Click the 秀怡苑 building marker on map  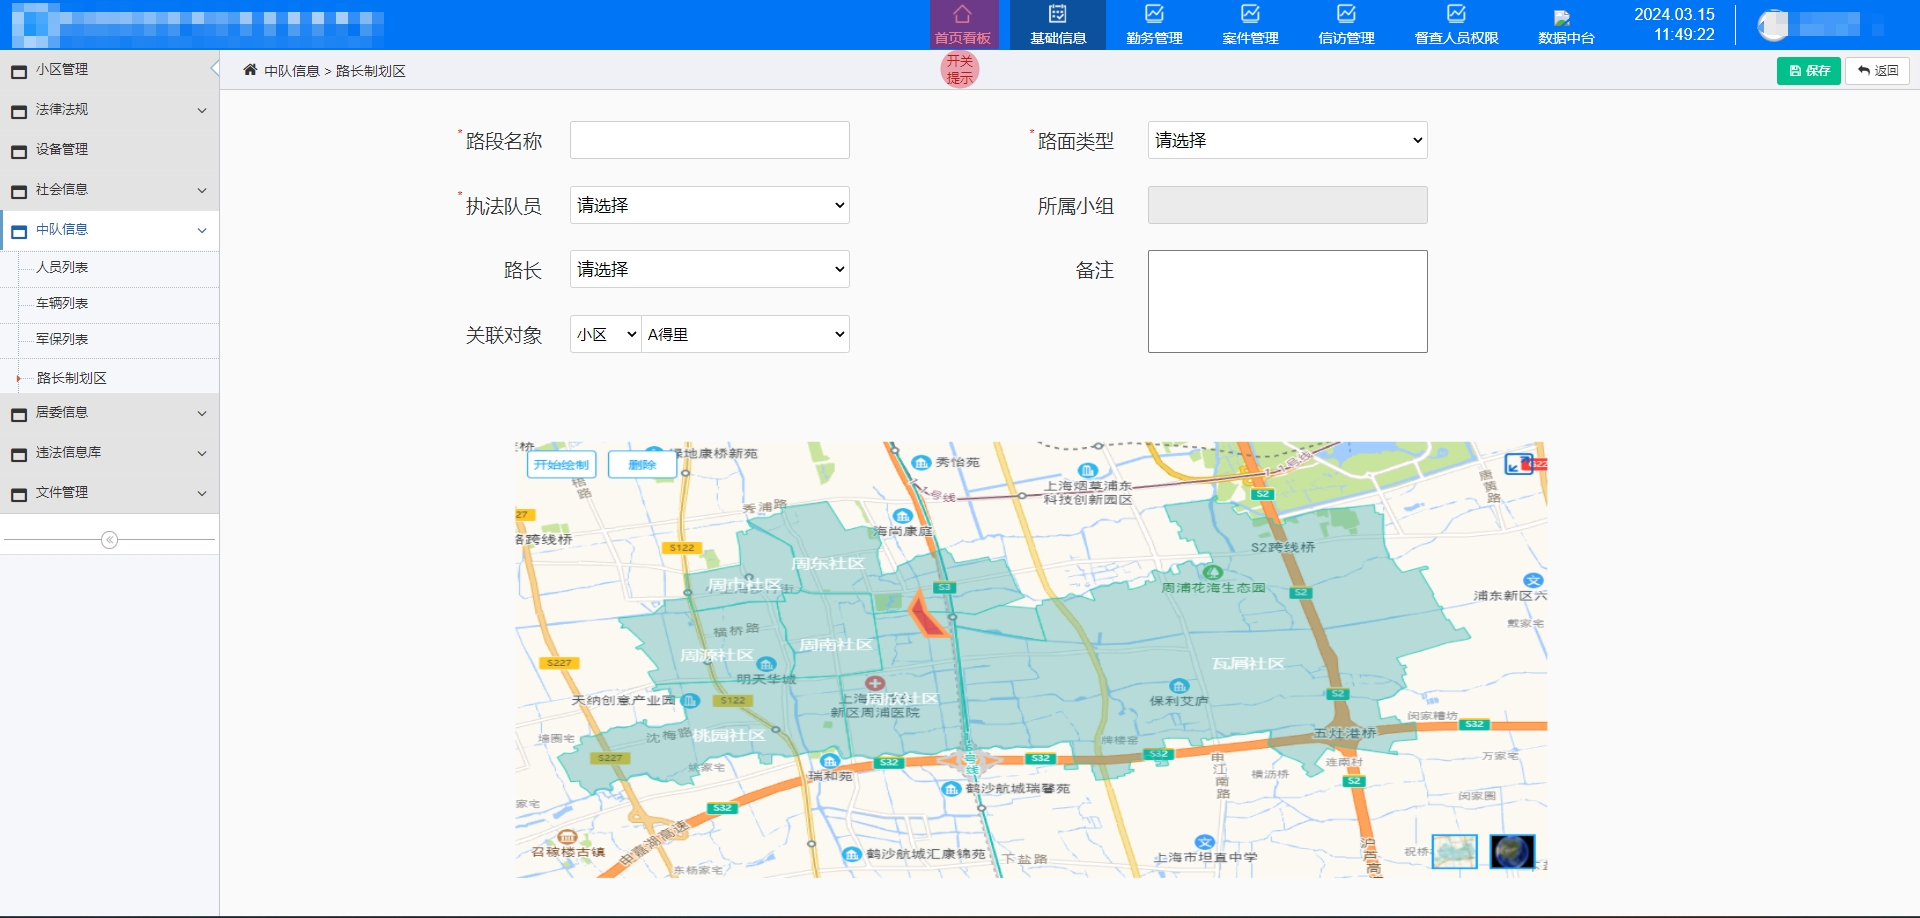[921, 462]
